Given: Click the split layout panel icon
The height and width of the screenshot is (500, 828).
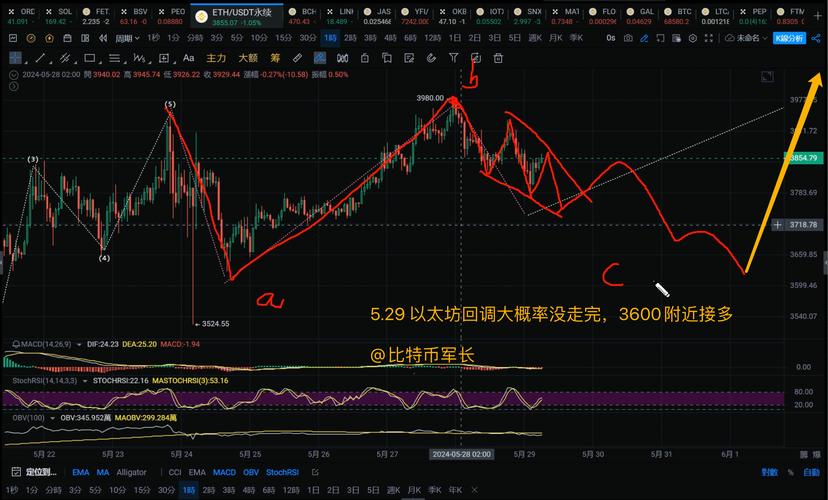Looking at the screenshot, I should click(x=85, y=38).
